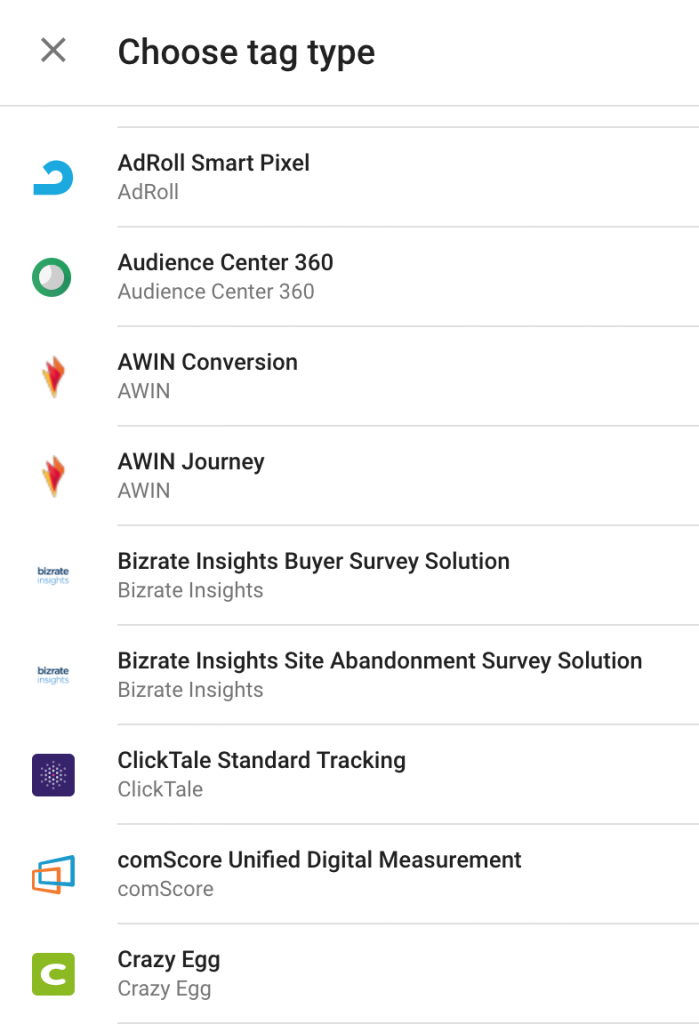Select Audience Center 360 tag type
This screenshot has width=699, height=1024.
tap(350, 277)
